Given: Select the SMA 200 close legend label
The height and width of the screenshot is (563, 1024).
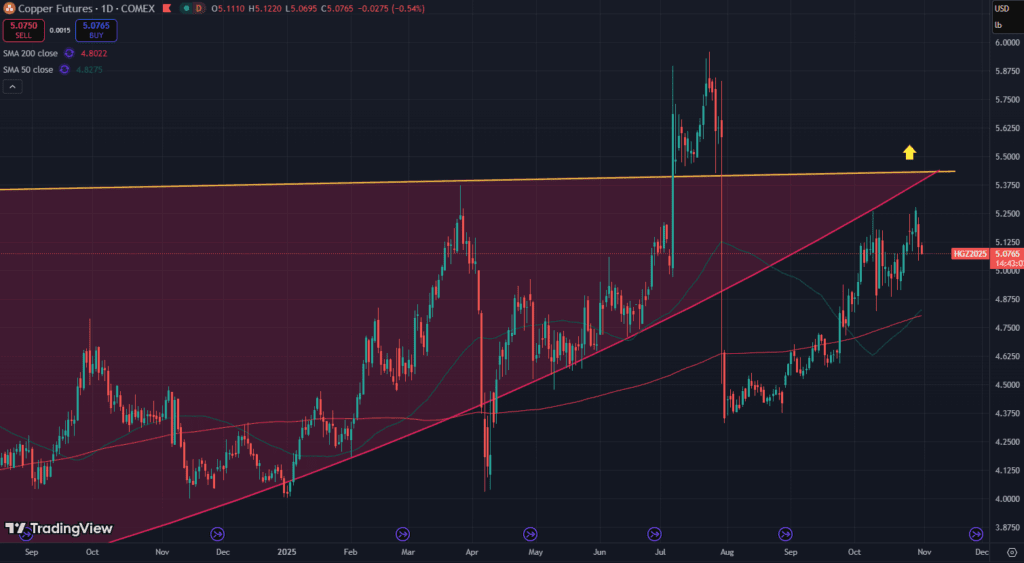Looking at the screenshot, I should point(28,53).
